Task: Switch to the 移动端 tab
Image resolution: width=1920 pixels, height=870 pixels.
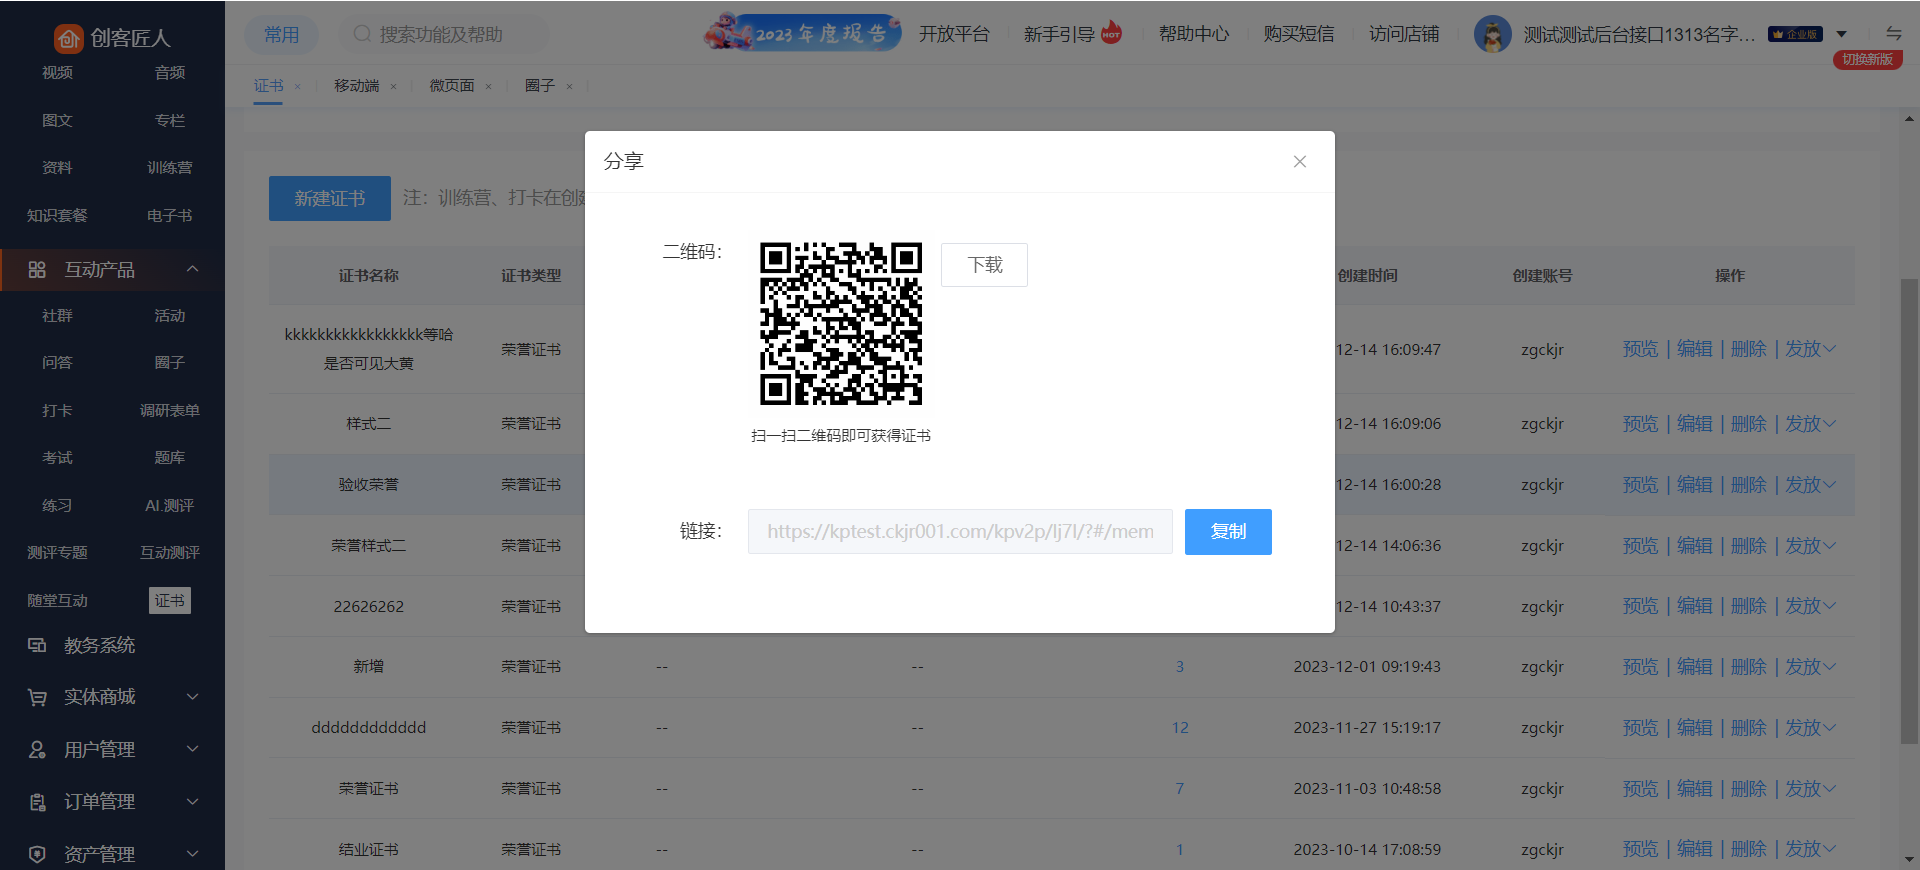Action: pos(357,86)
